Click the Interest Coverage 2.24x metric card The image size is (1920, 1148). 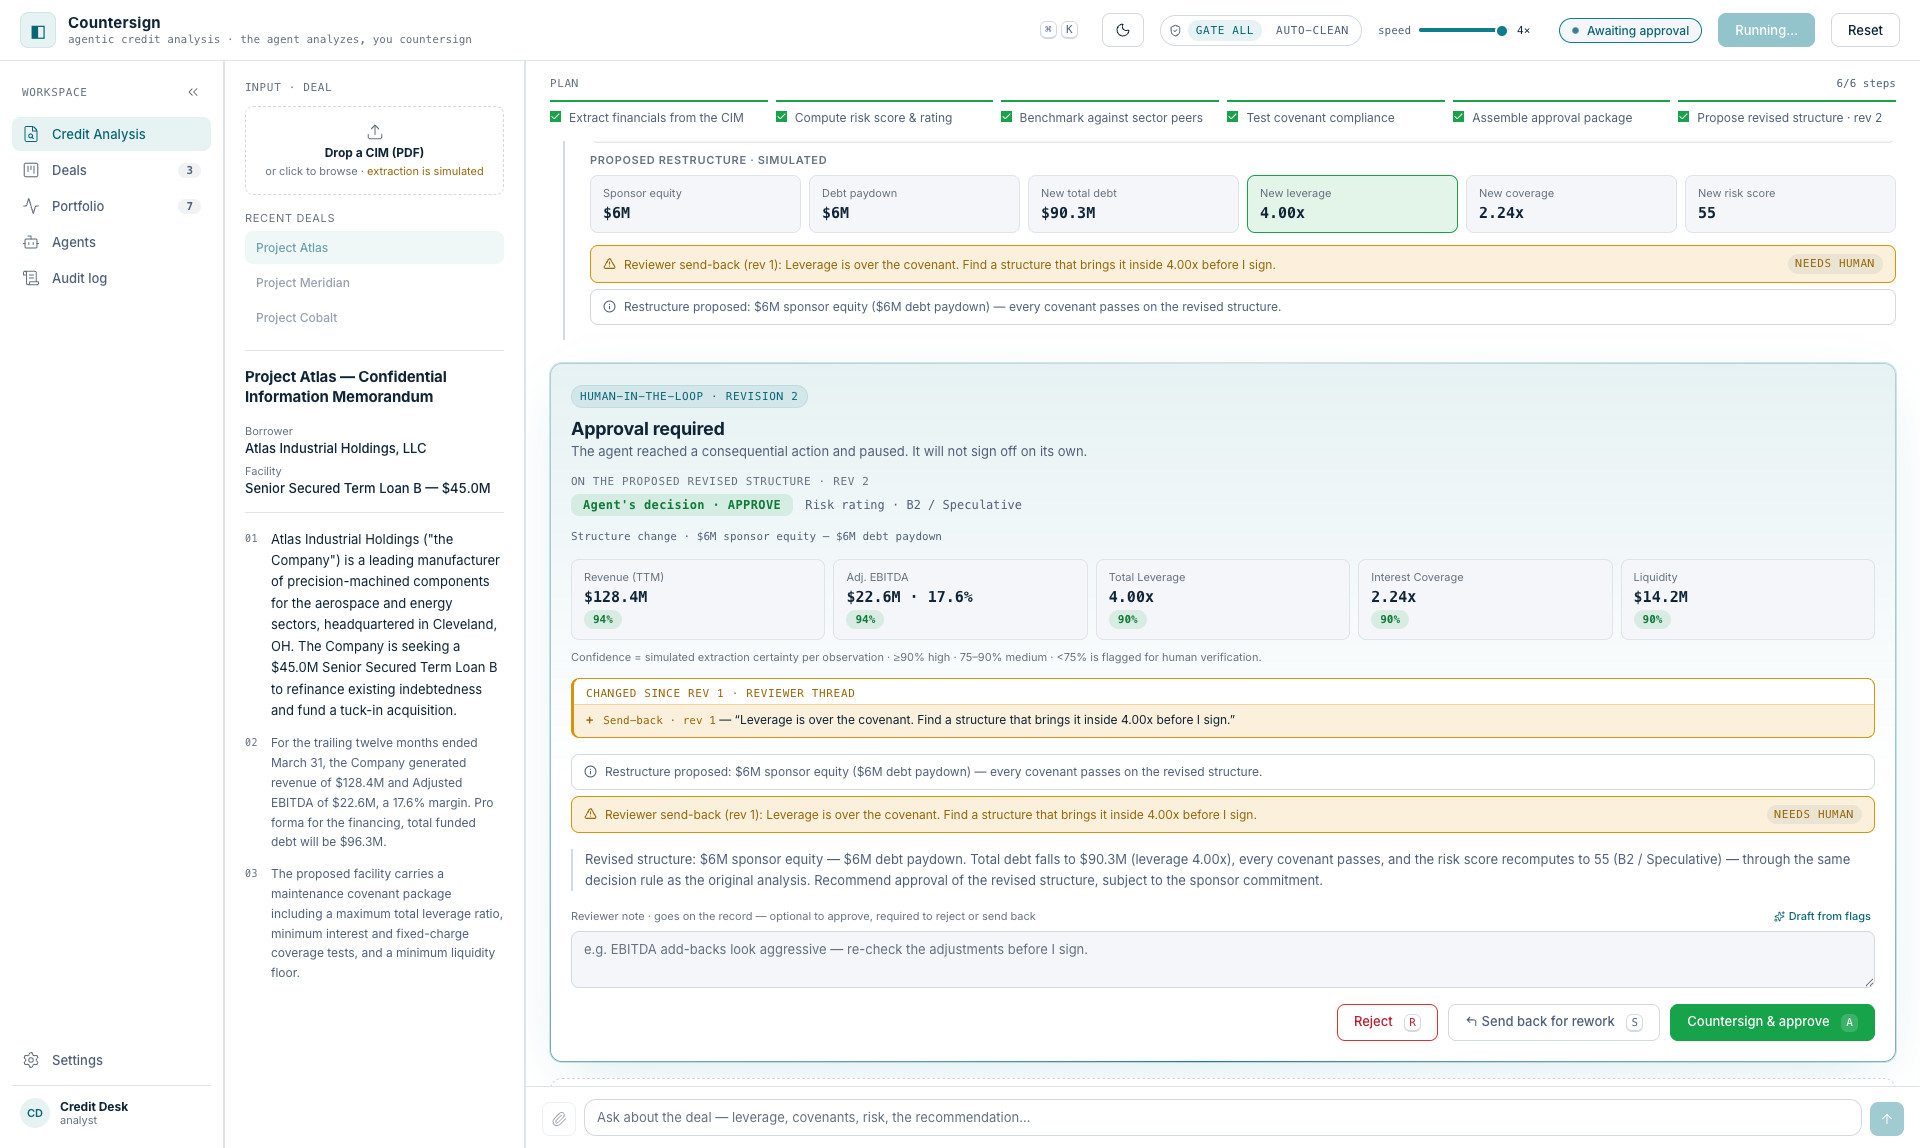(1485, 599)
